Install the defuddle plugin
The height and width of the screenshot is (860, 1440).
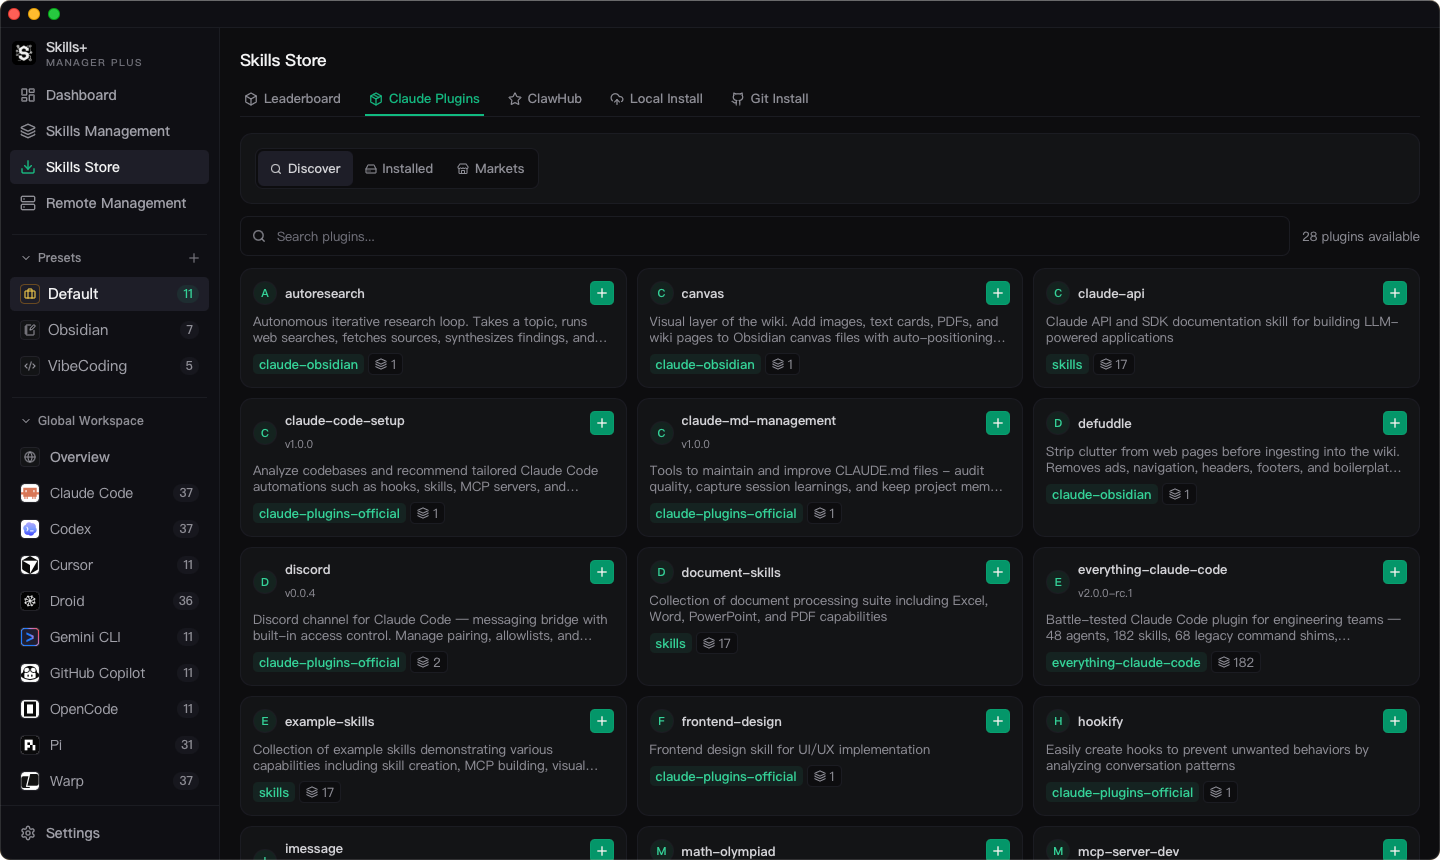coord(1395,423)
